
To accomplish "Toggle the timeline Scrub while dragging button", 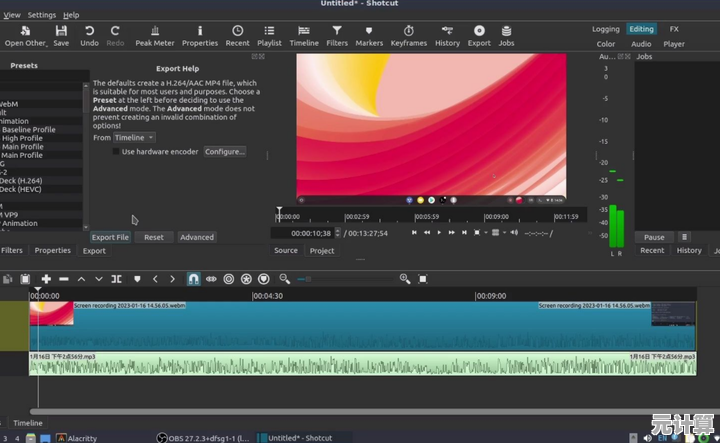I will coord(211,279).
